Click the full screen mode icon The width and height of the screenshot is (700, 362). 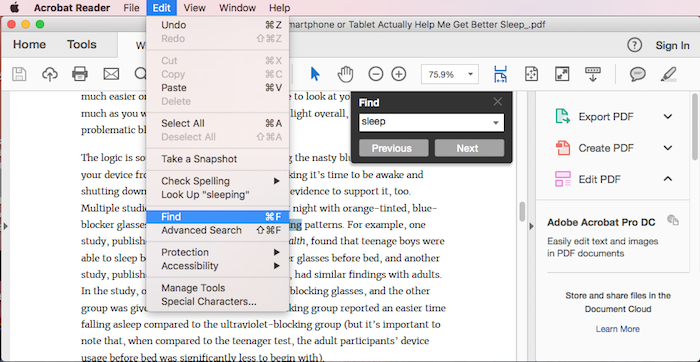click(x=562, y=74)
